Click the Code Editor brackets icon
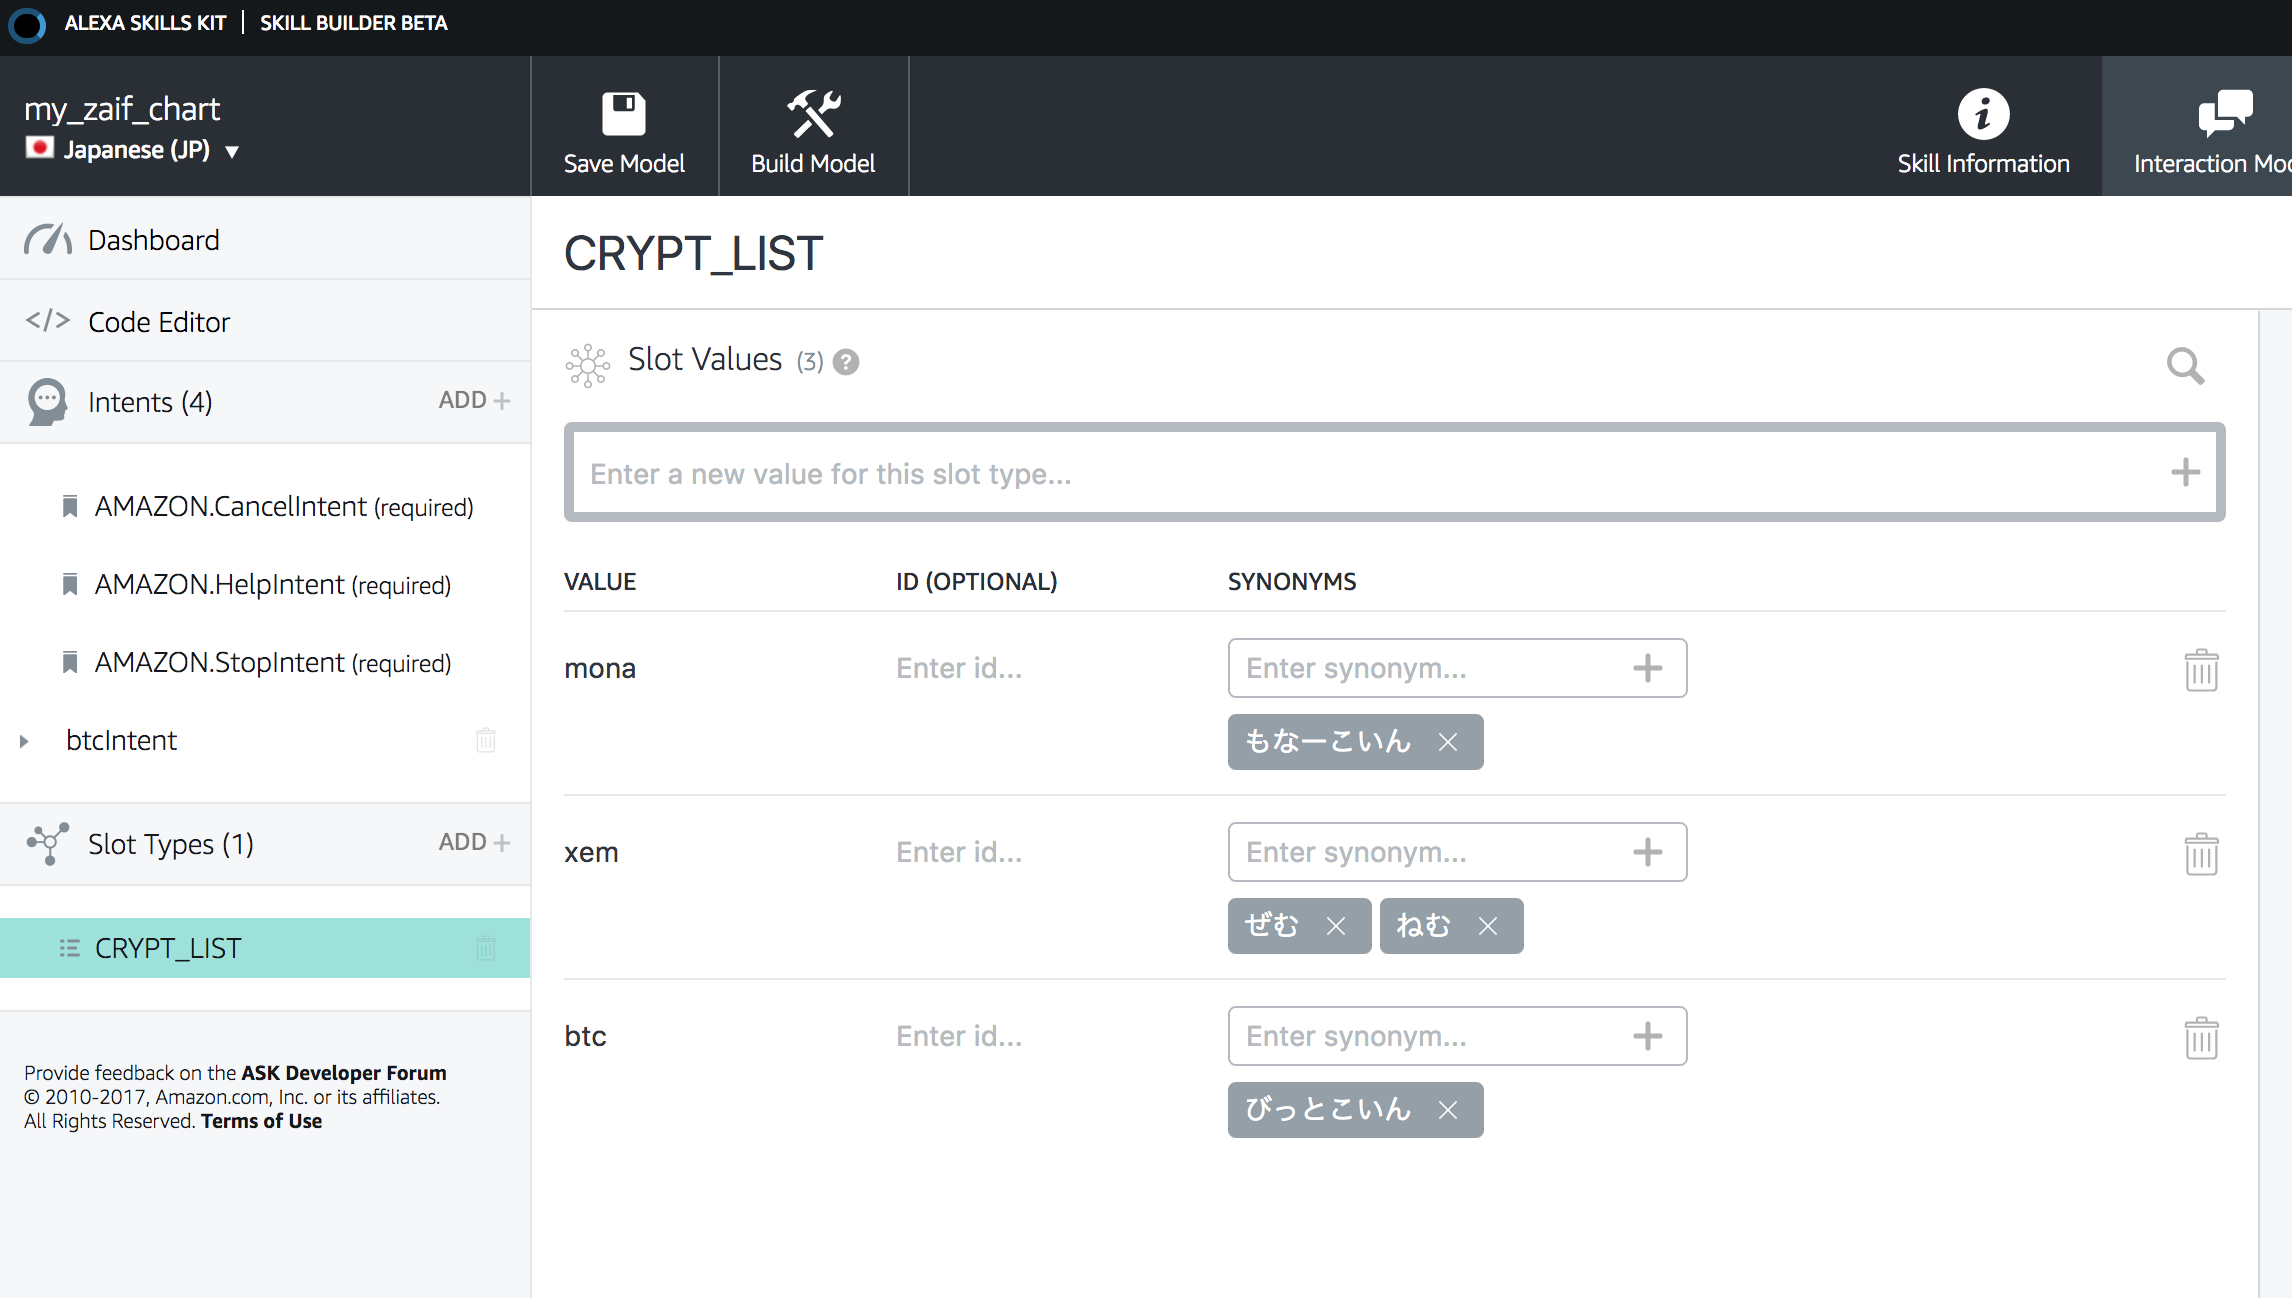The width and height of the screenshot is (2292, 1298). point(48,321)
